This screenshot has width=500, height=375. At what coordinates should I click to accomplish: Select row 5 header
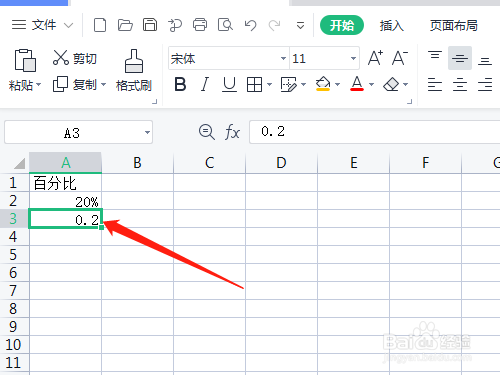pyautogui.click(x=13, y=255)
